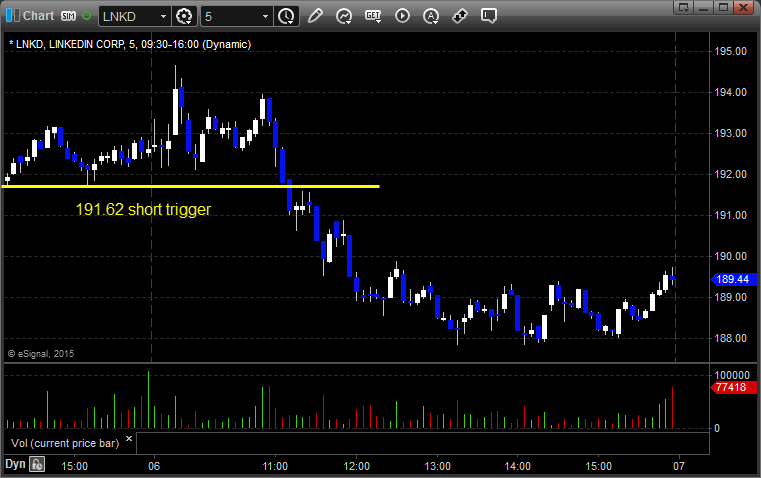Open the studies chart icon menu

[x=344, y=16]
